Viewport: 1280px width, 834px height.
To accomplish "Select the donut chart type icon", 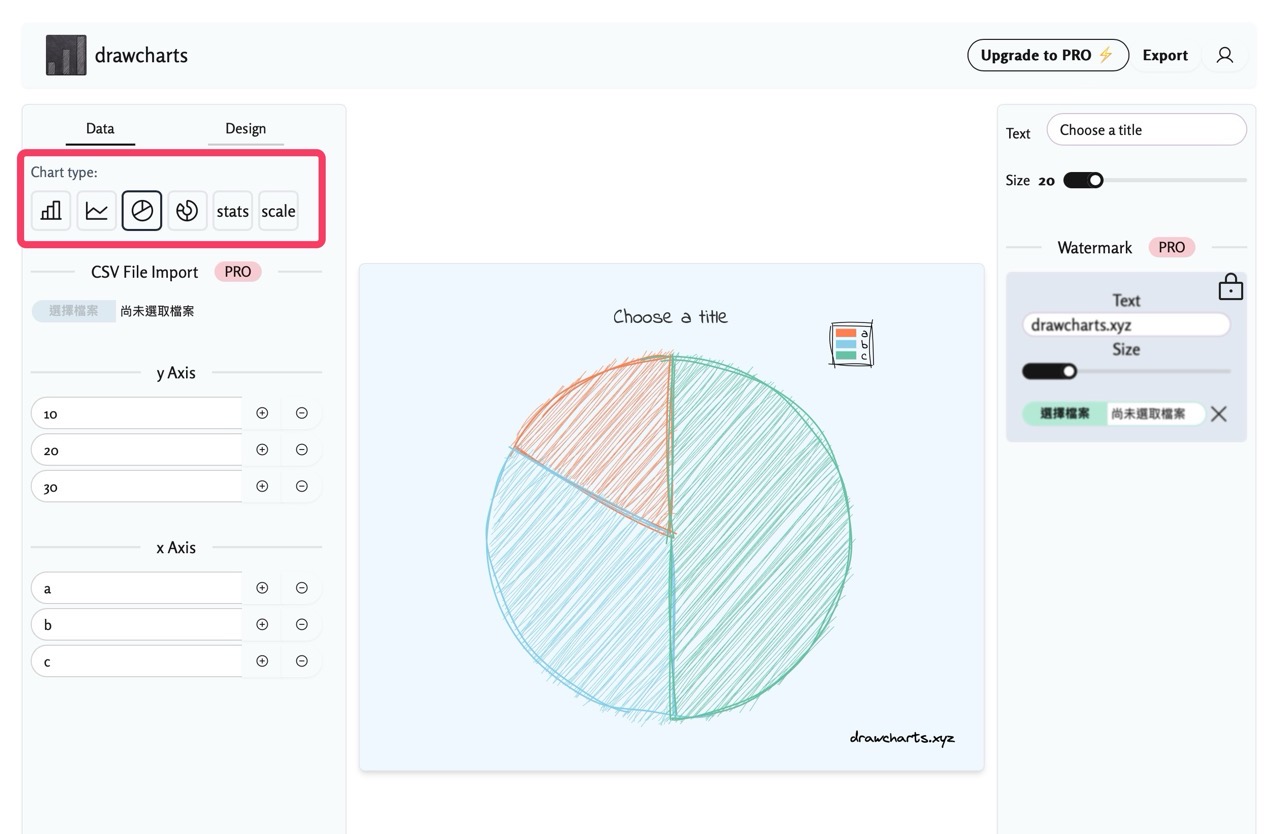I will 187,211.
